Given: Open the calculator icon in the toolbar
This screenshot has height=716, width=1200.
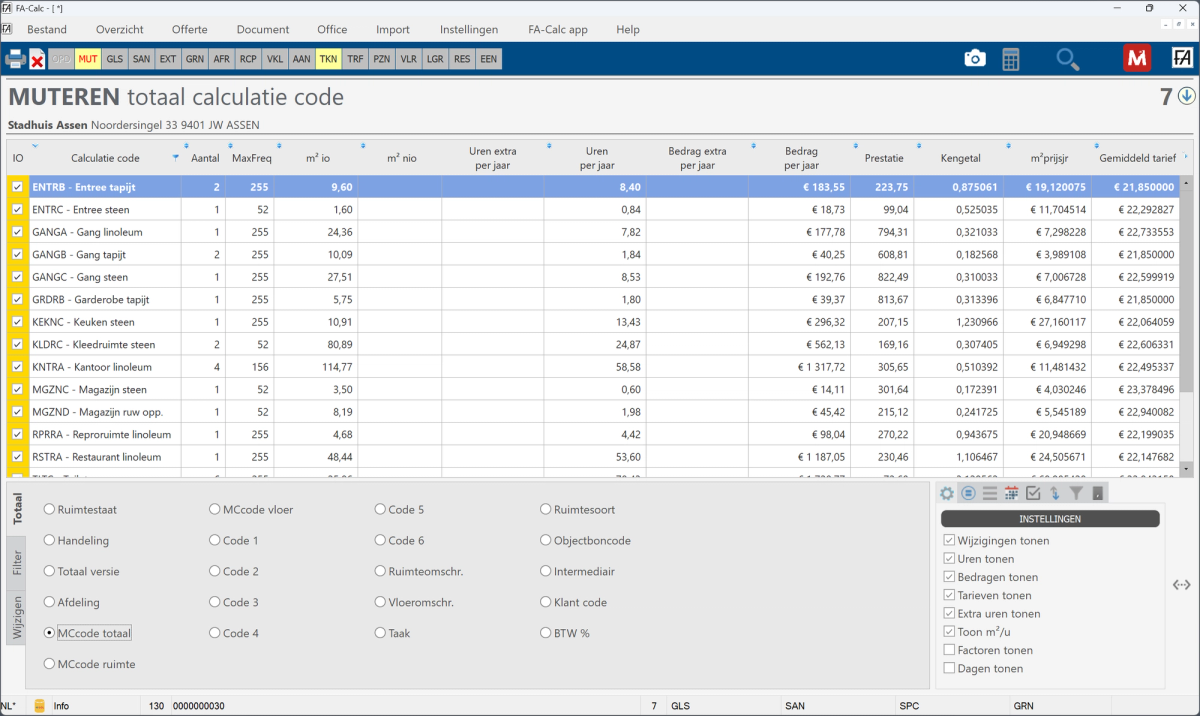Looking at the screenshot, I should [x=1011, y=59].
